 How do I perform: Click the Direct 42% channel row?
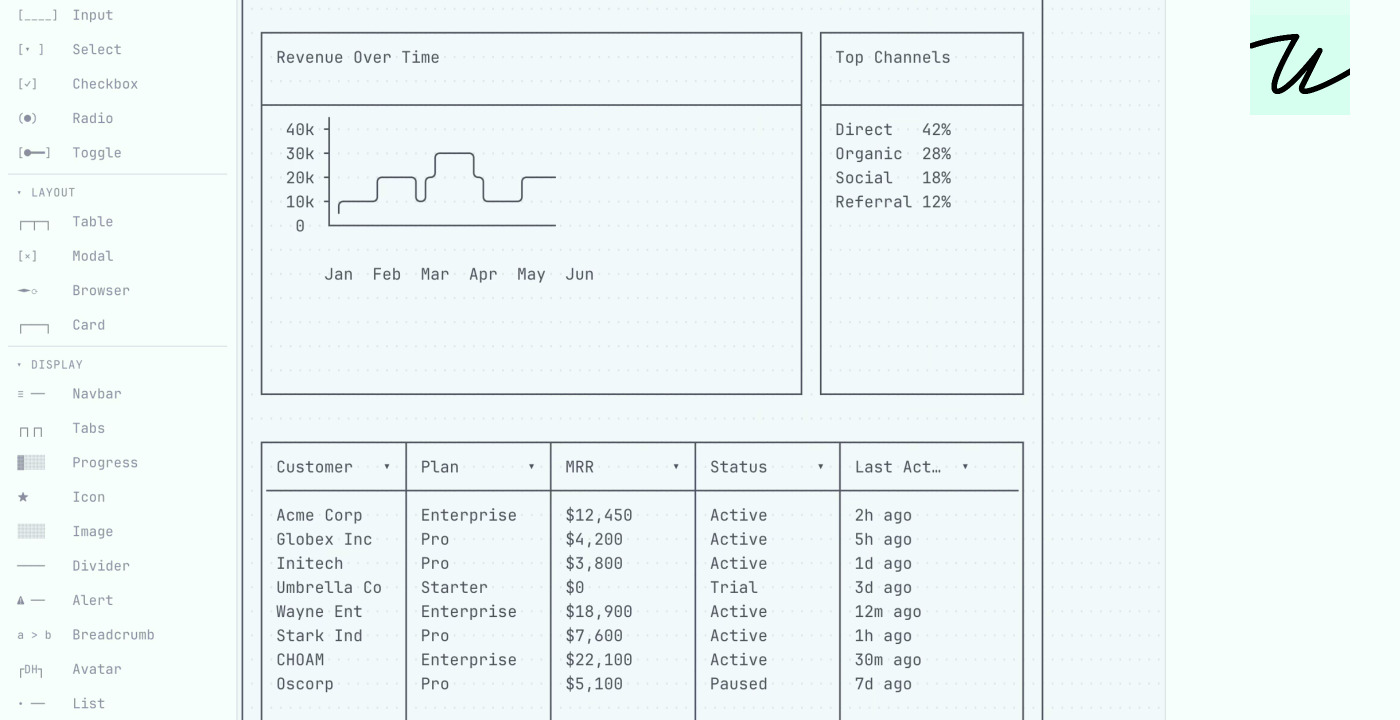click(893, 130)
